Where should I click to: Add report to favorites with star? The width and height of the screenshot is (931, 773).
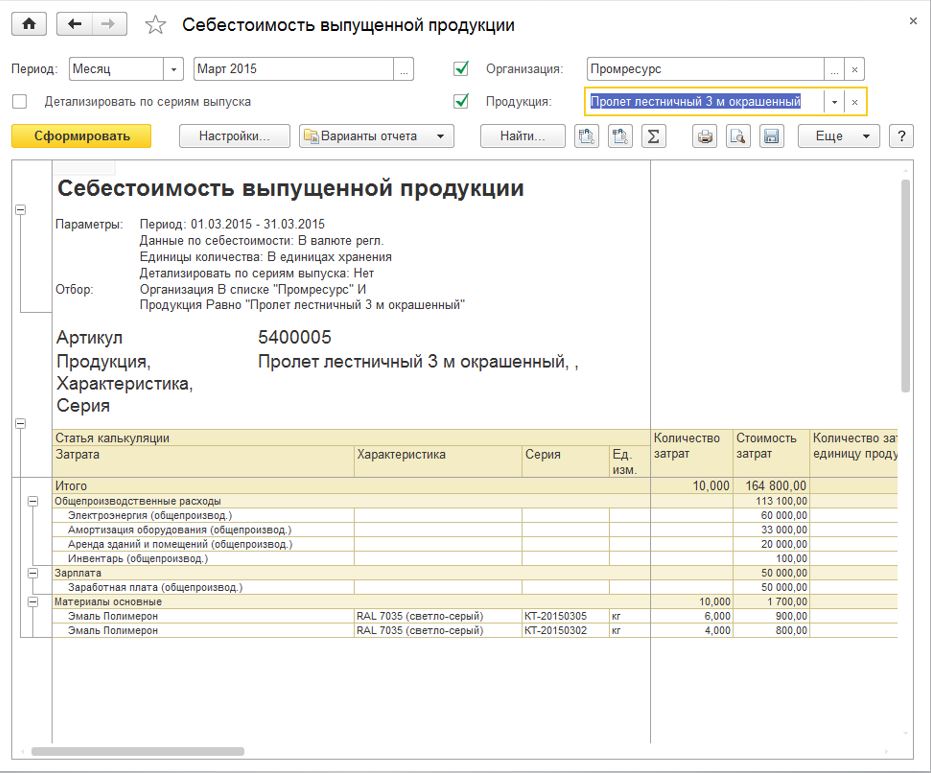(156, 25)
